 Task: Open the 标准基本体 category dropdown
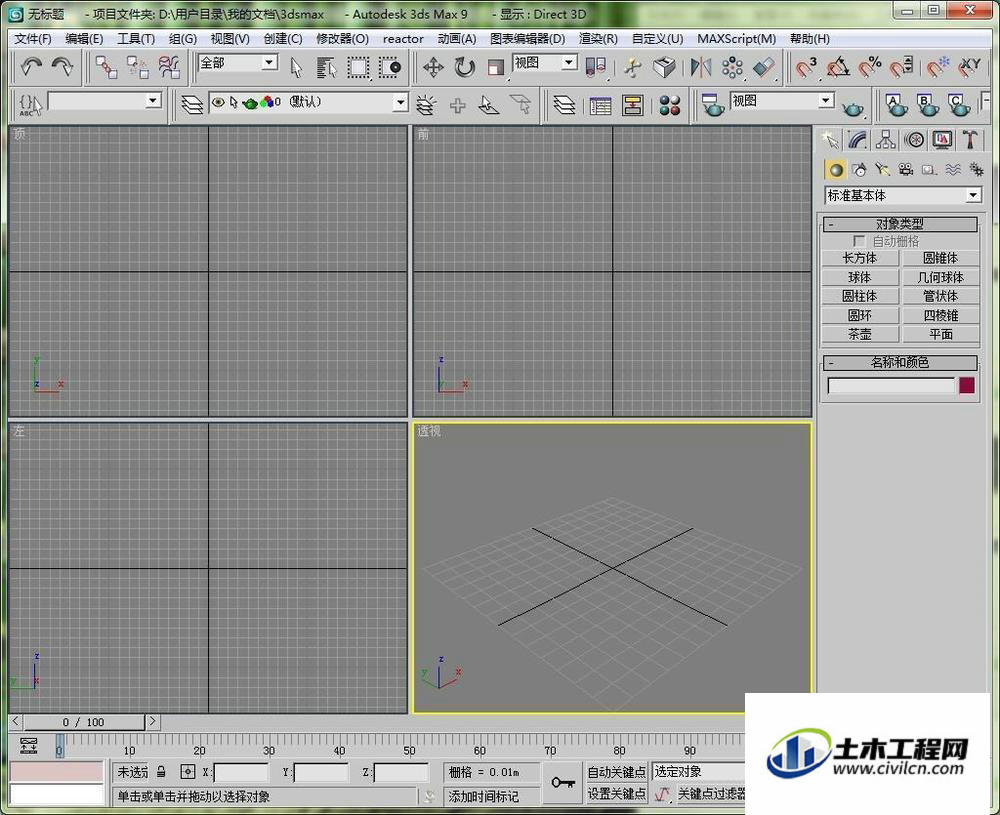coord(973,195)
